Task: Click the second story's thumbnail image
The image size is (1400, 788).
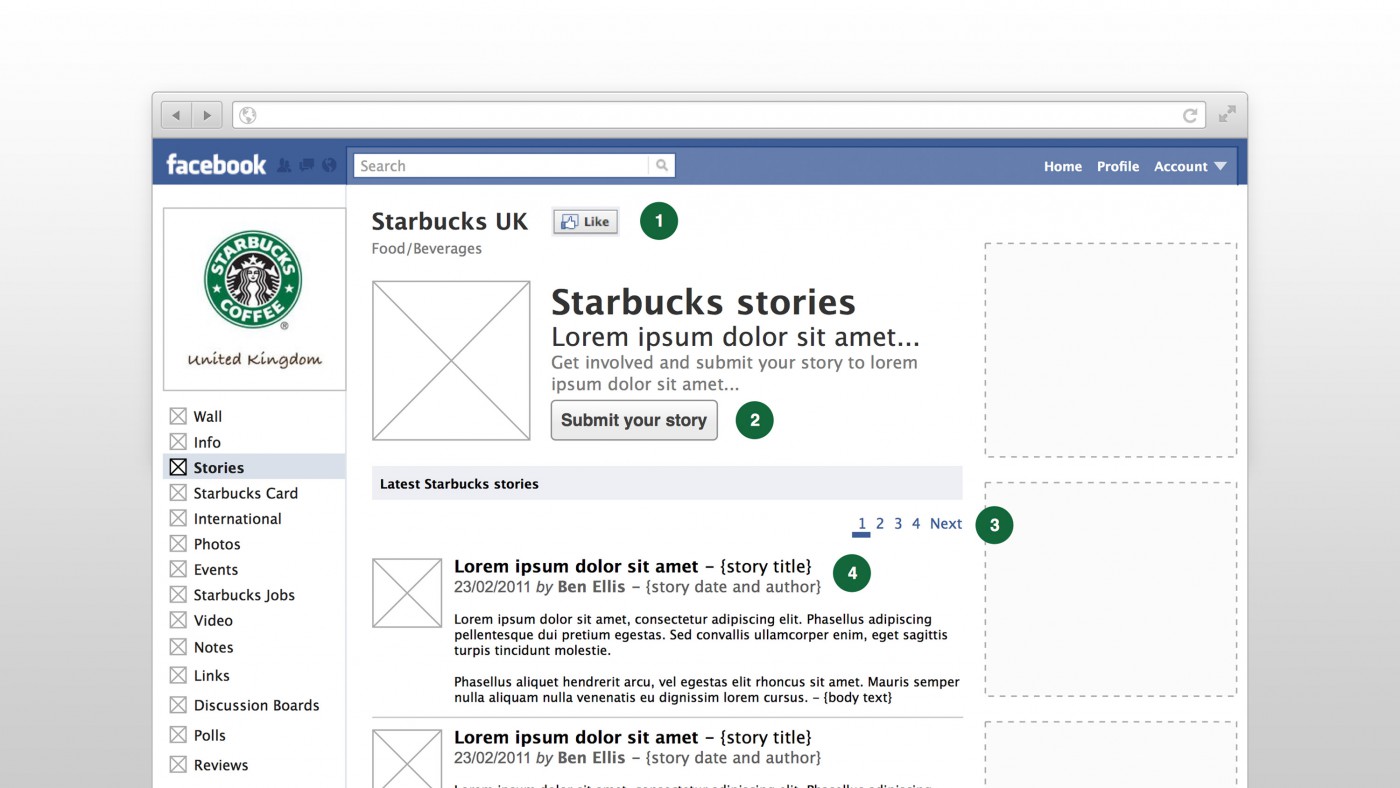Action: (407, 758)
